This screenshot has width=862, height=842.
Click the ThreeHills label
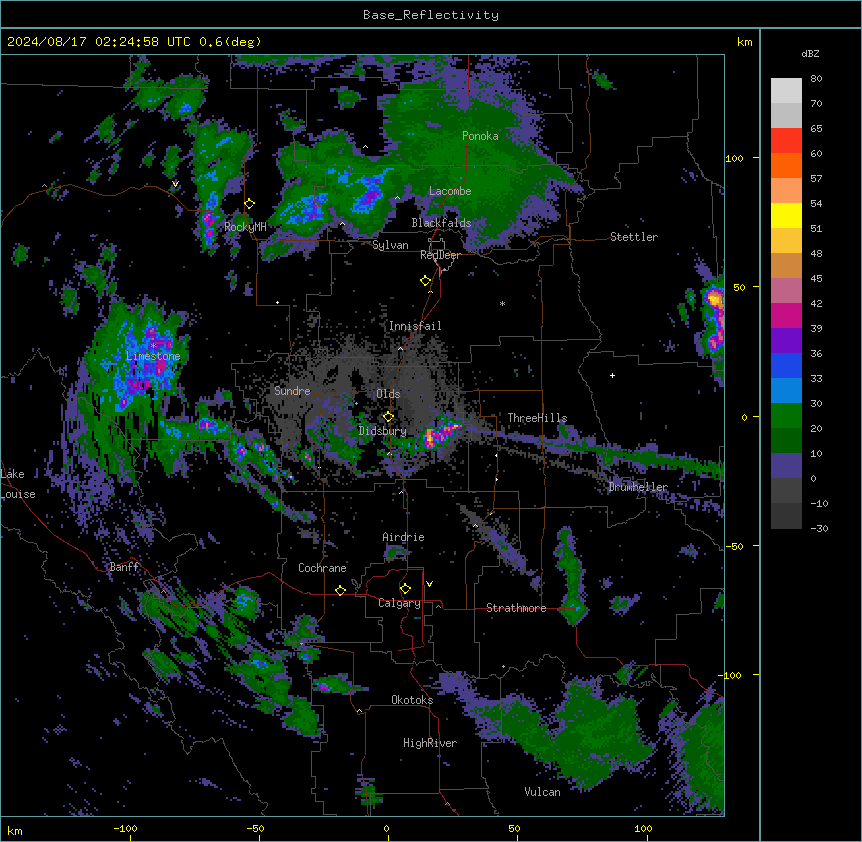coord(537,418)
